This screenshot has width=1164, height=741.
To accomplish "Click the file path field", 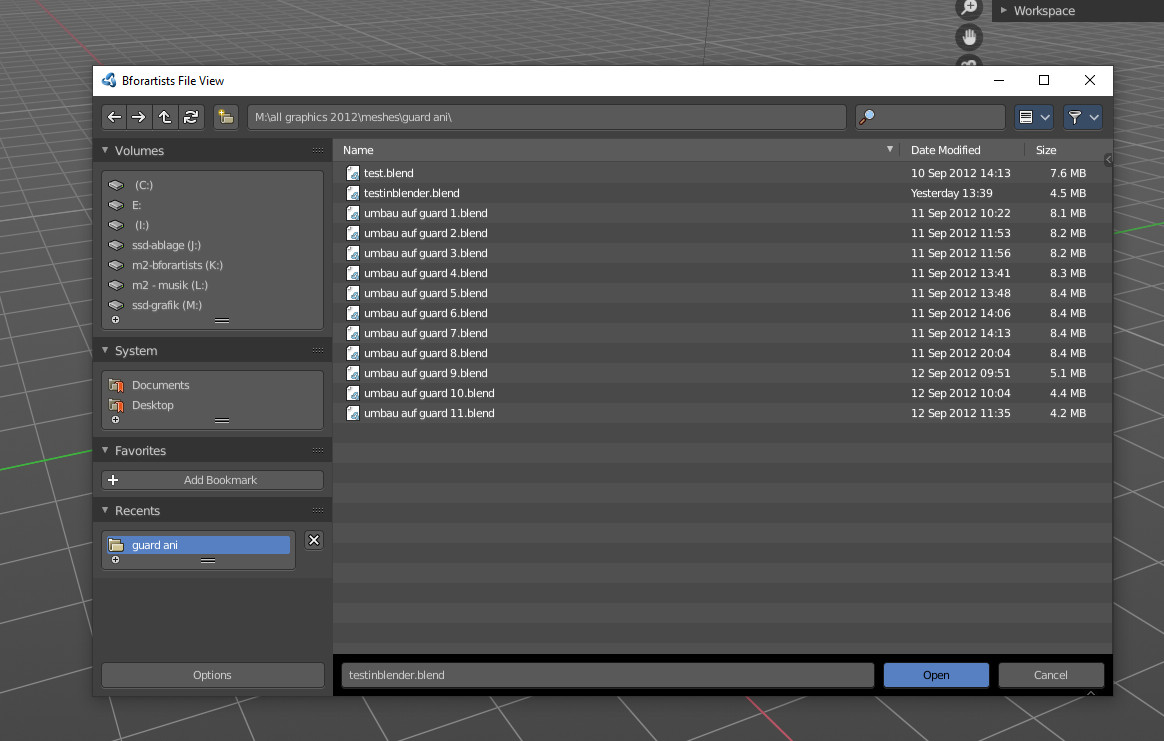I will click(546, 117).
